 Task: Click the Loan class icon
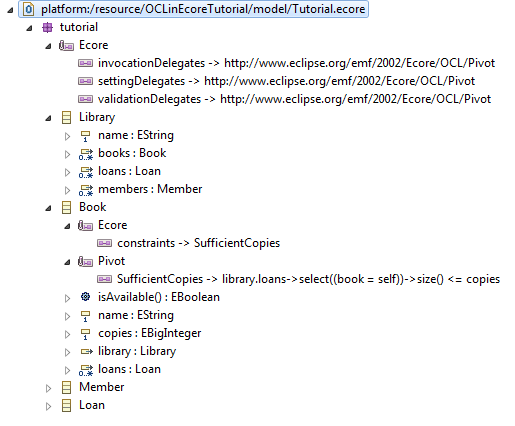coord(66,405)
